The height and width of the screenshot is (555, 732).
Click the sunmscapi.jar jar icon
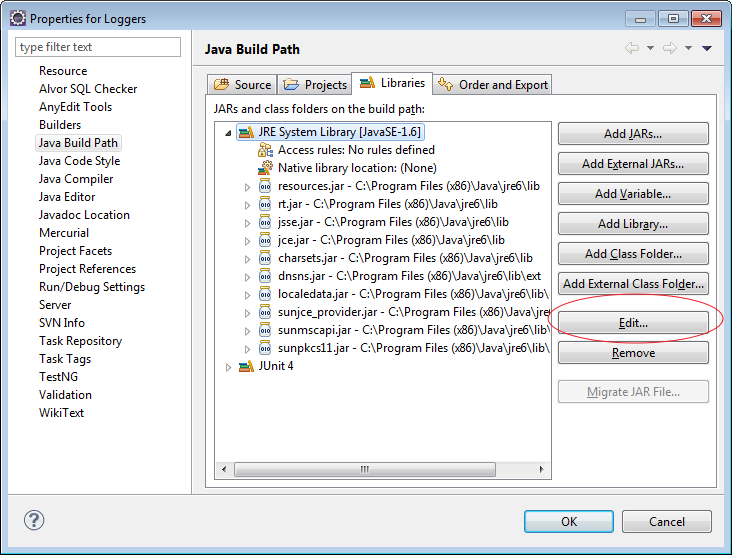click(265, 330)
